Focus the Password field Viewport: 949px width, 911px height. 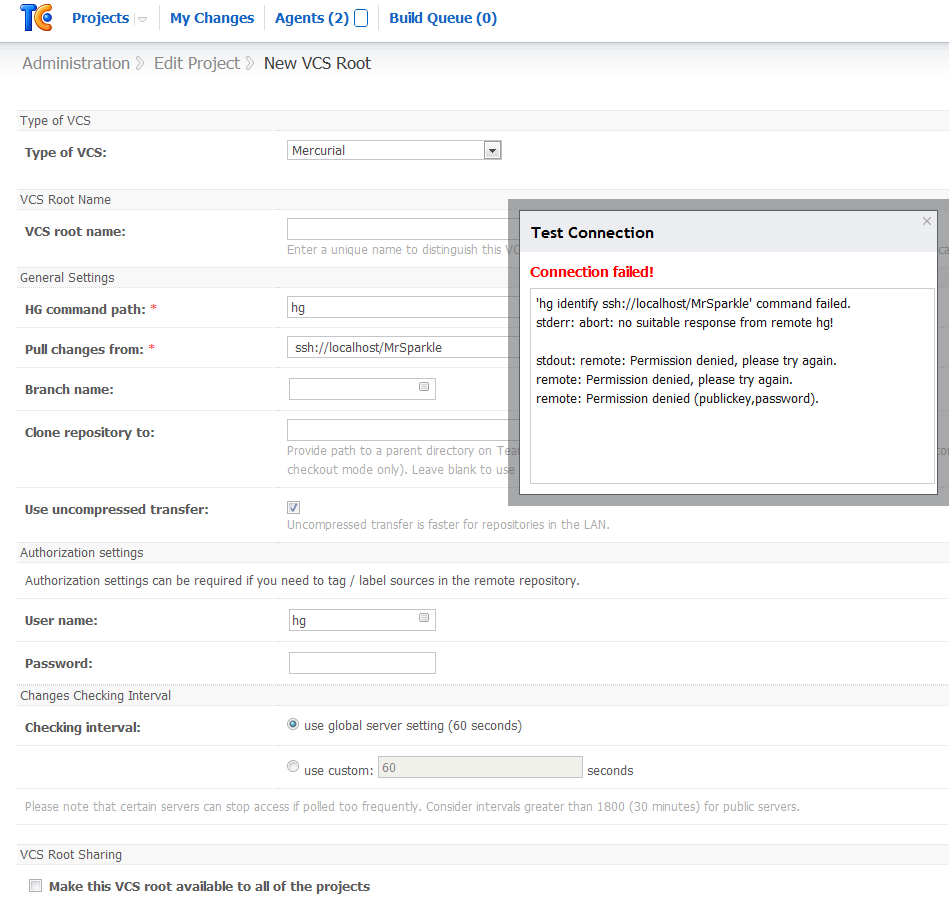click(x=362, y=663)
